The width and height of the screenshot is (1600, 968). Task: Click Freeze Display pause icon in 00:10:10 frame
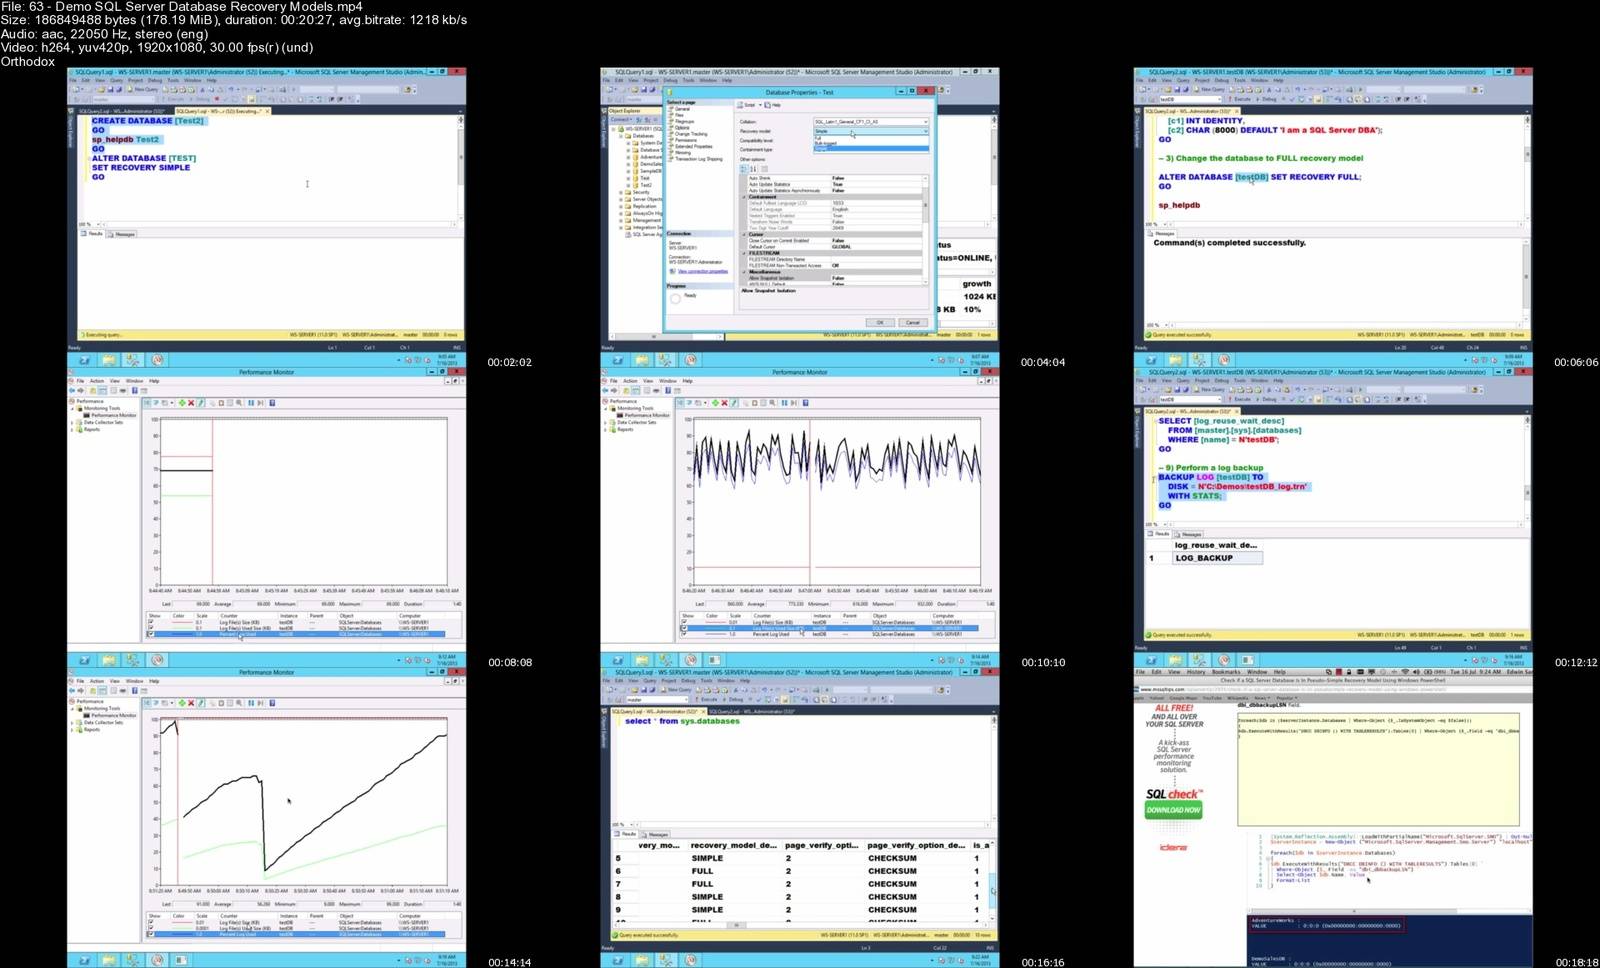(x=784, y=403)
